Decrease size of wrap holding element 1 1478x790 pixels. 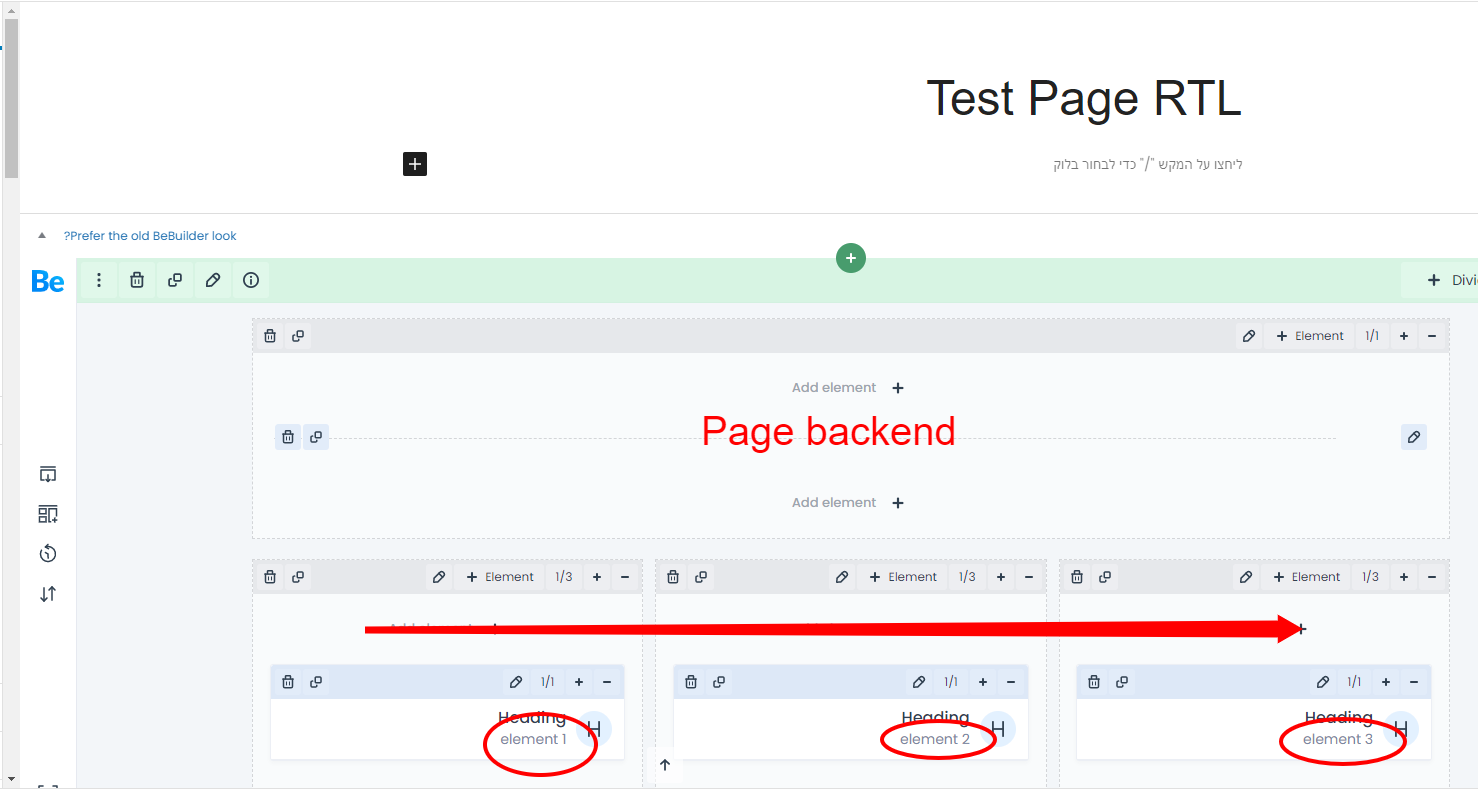click(x=625, y=577)
